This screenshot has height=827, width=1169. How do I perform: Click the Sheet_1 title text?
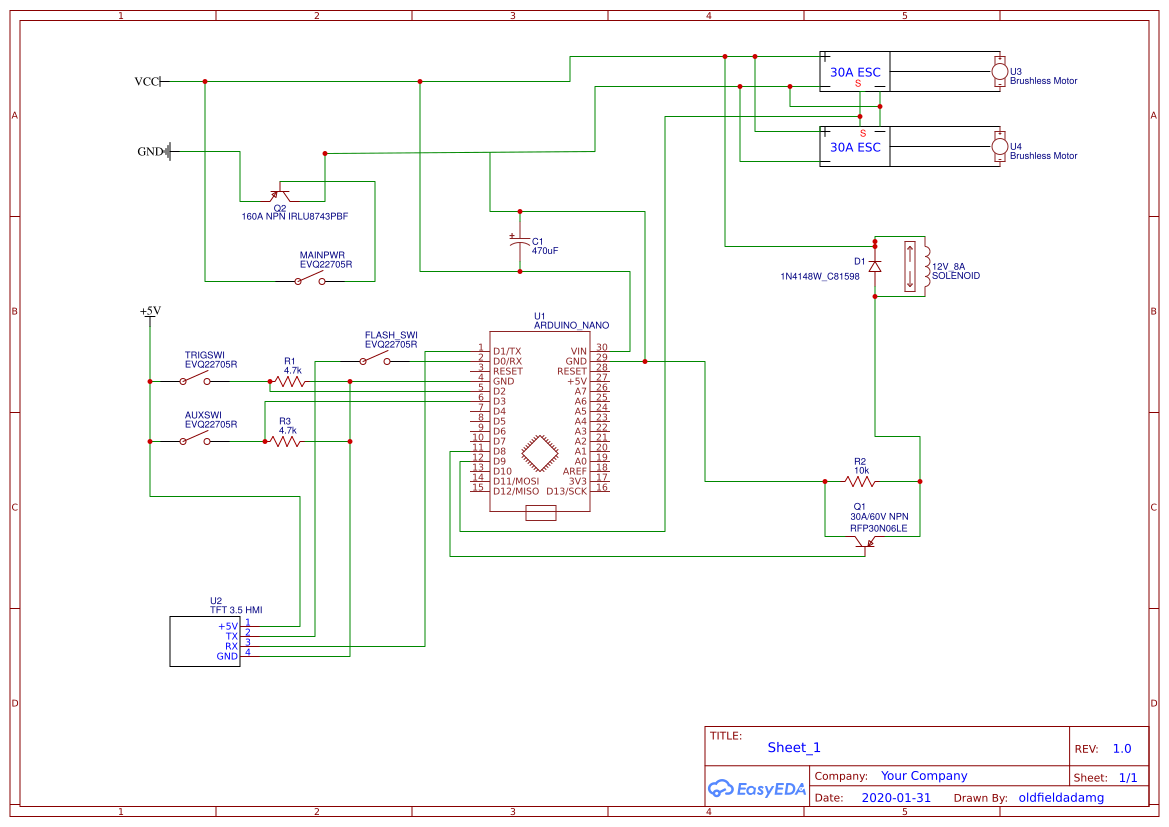click(794, 747)
